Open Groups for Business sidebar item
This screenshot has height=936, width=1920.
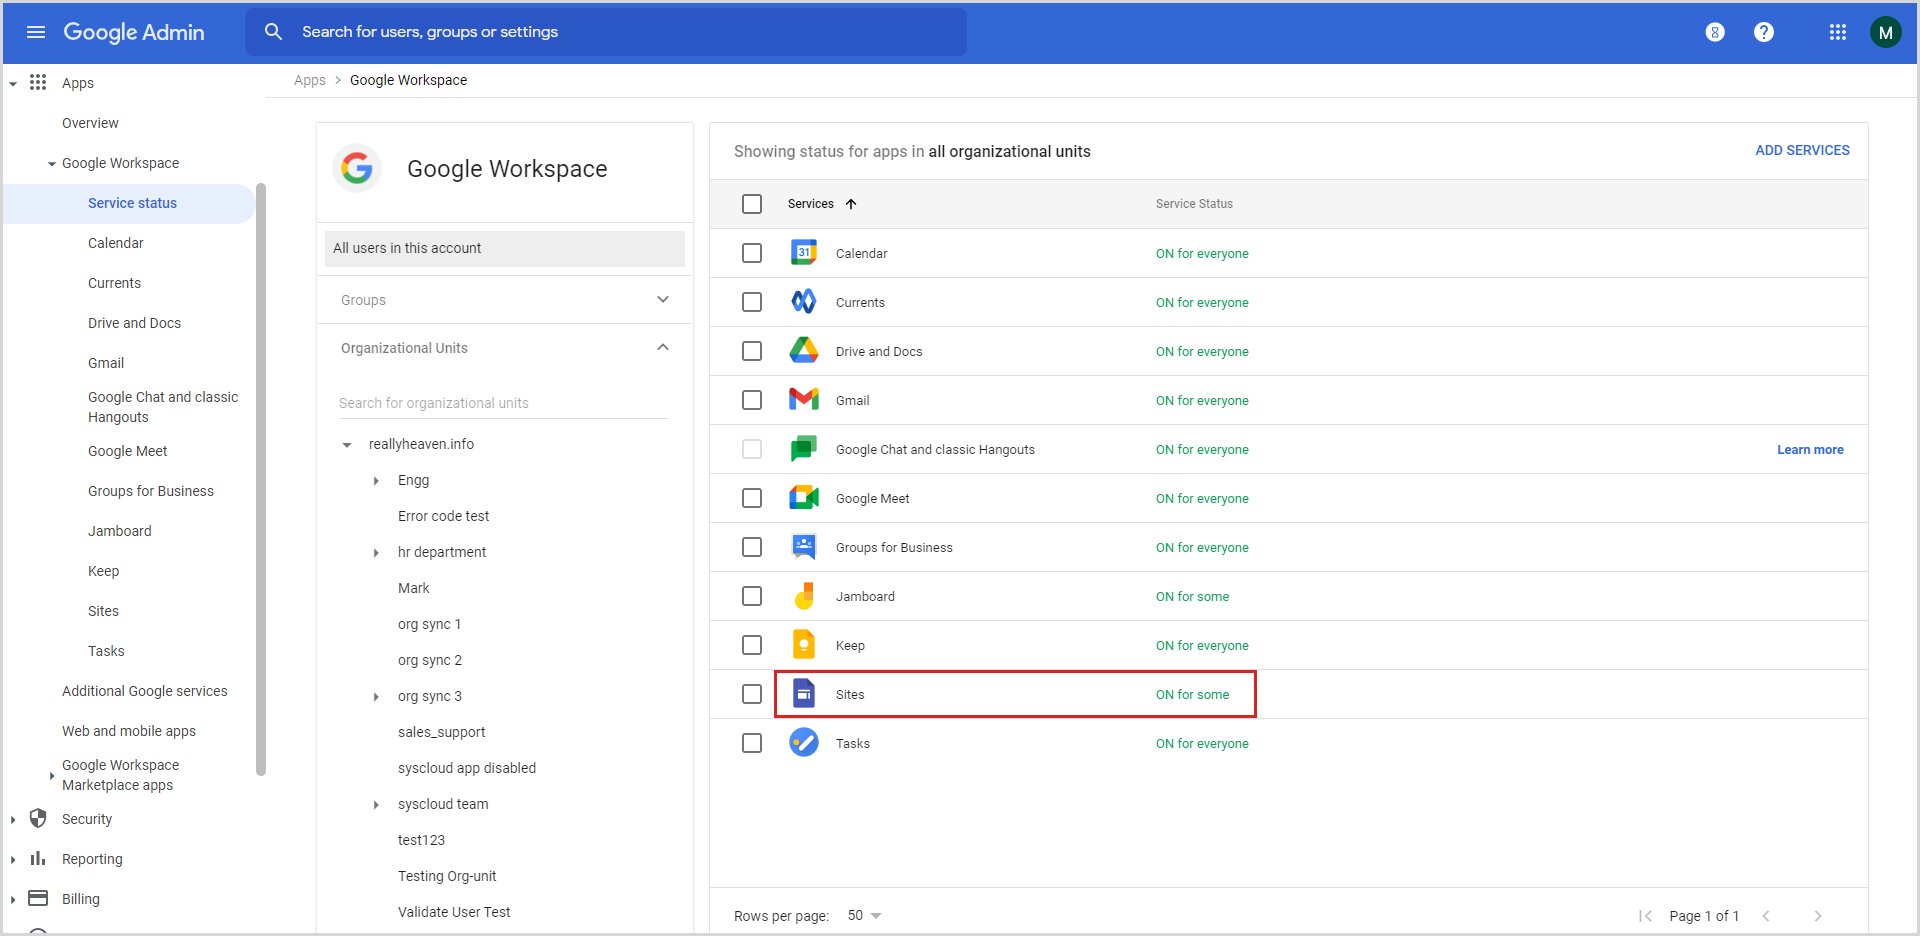pyautogui.click(x=151, y=491)
